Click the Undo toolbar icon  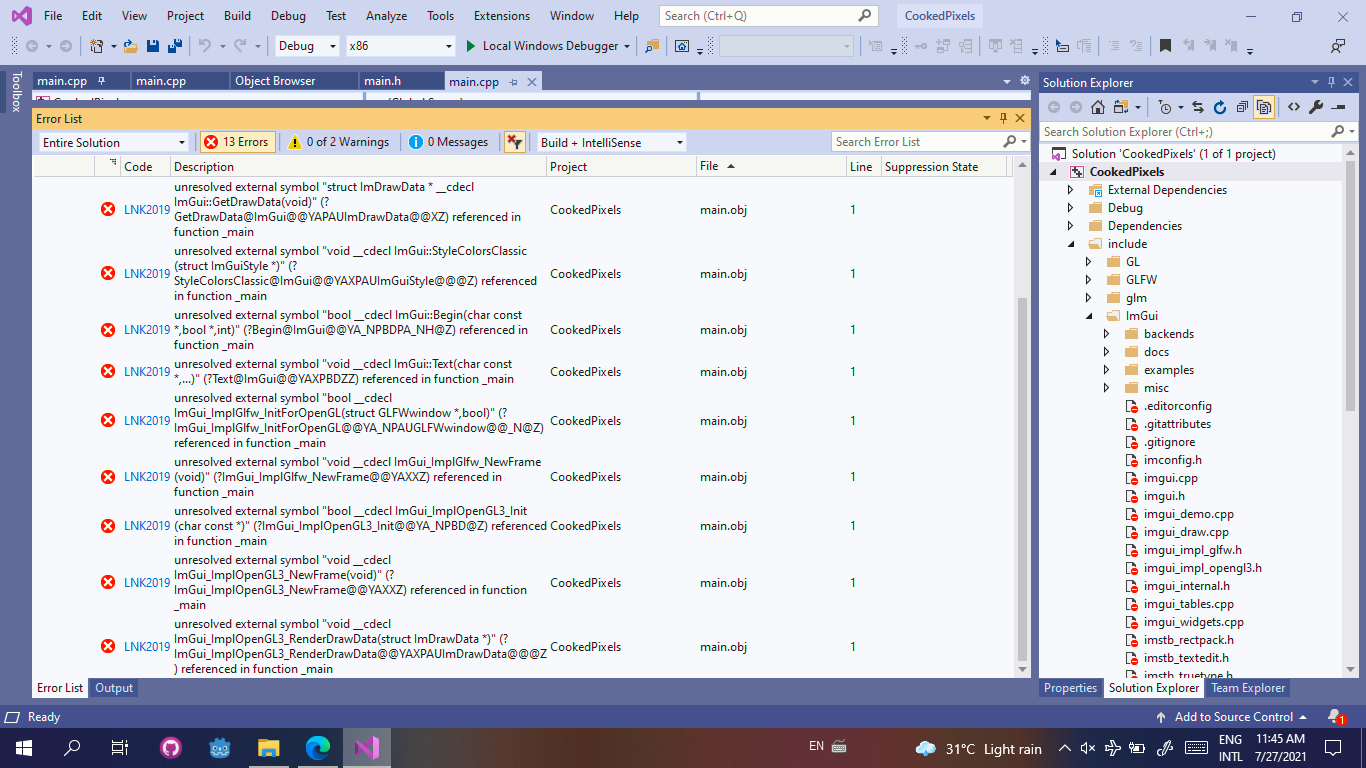coord(206,46)
